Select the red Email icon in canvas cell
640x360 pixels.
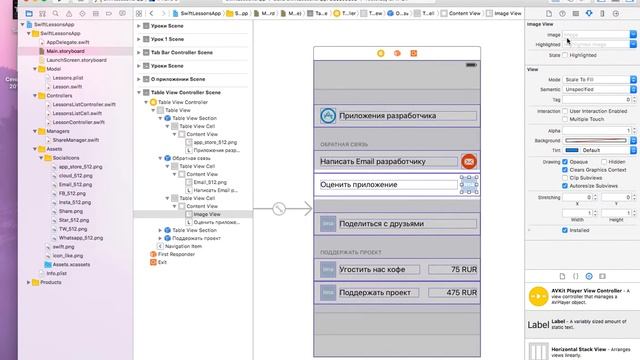(469, 162)
